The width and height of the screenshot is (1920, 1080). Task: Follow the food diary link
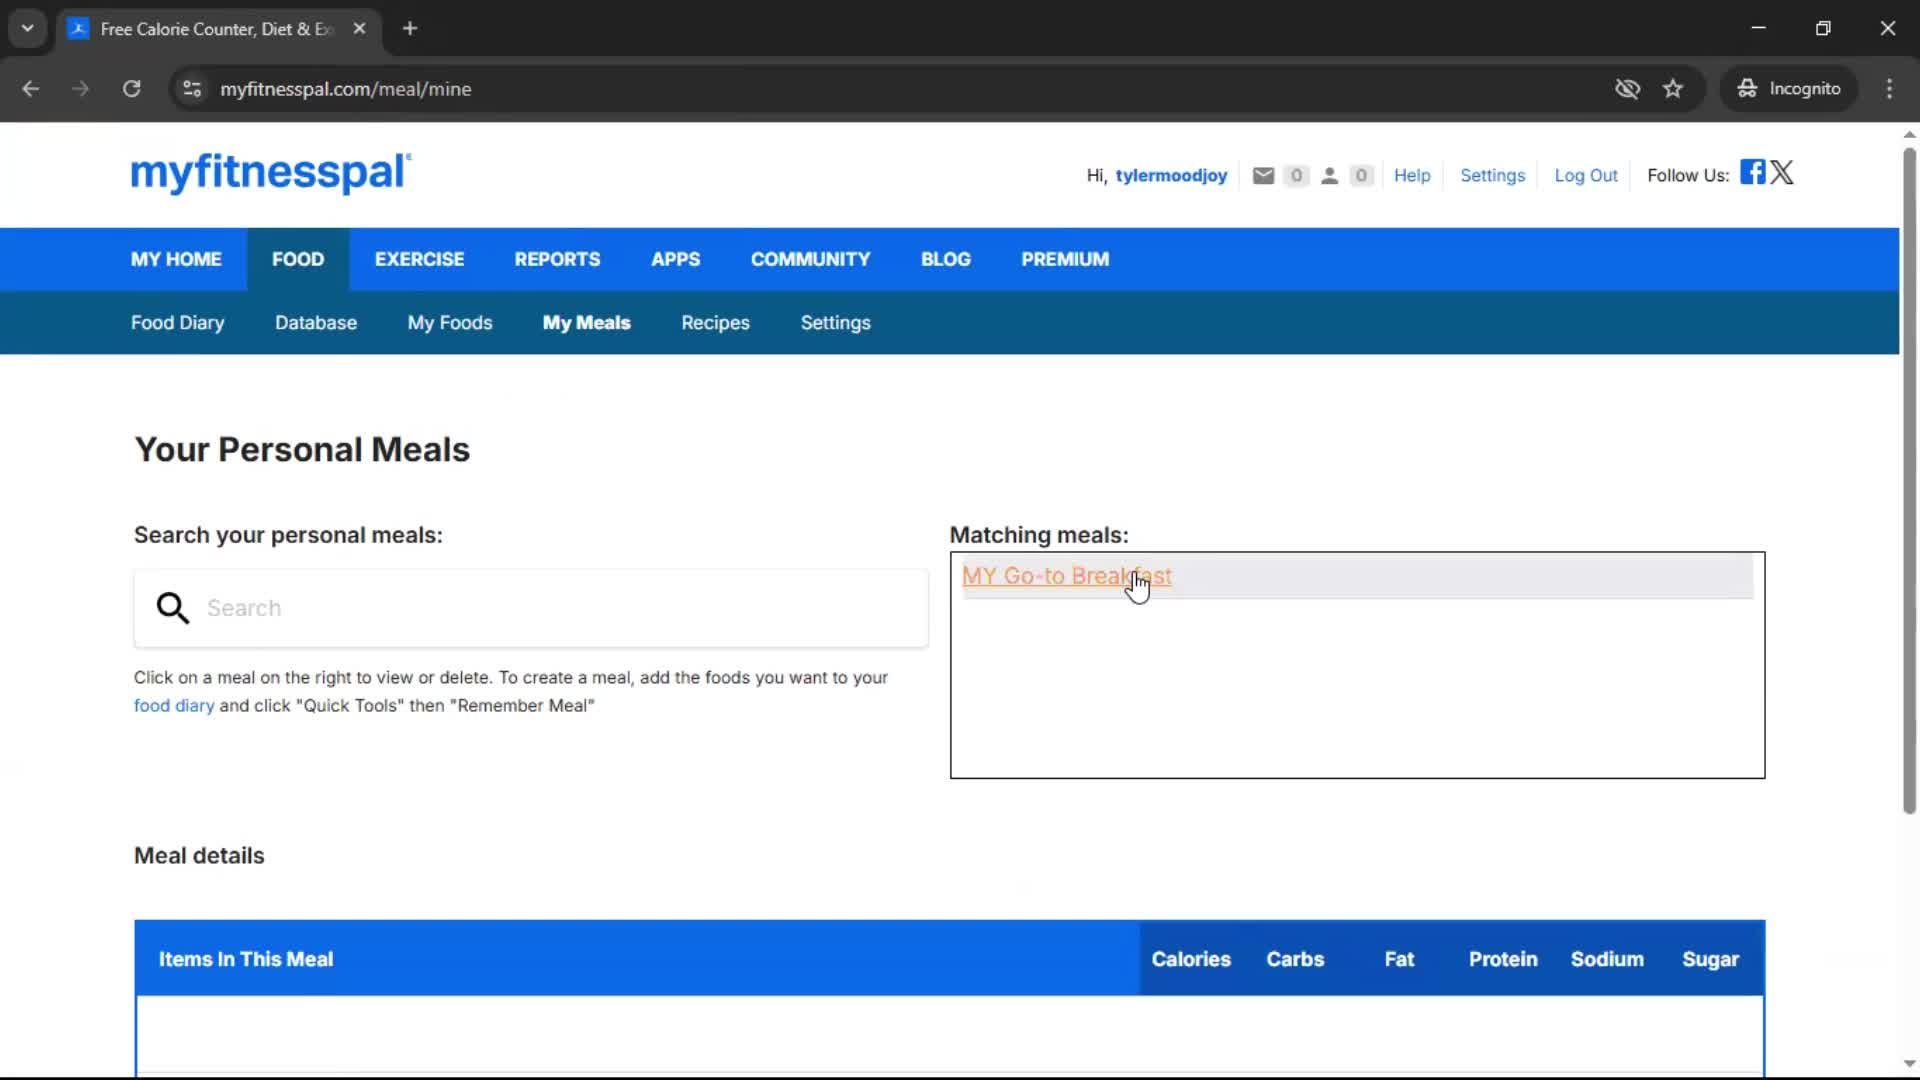pos(174,706)
